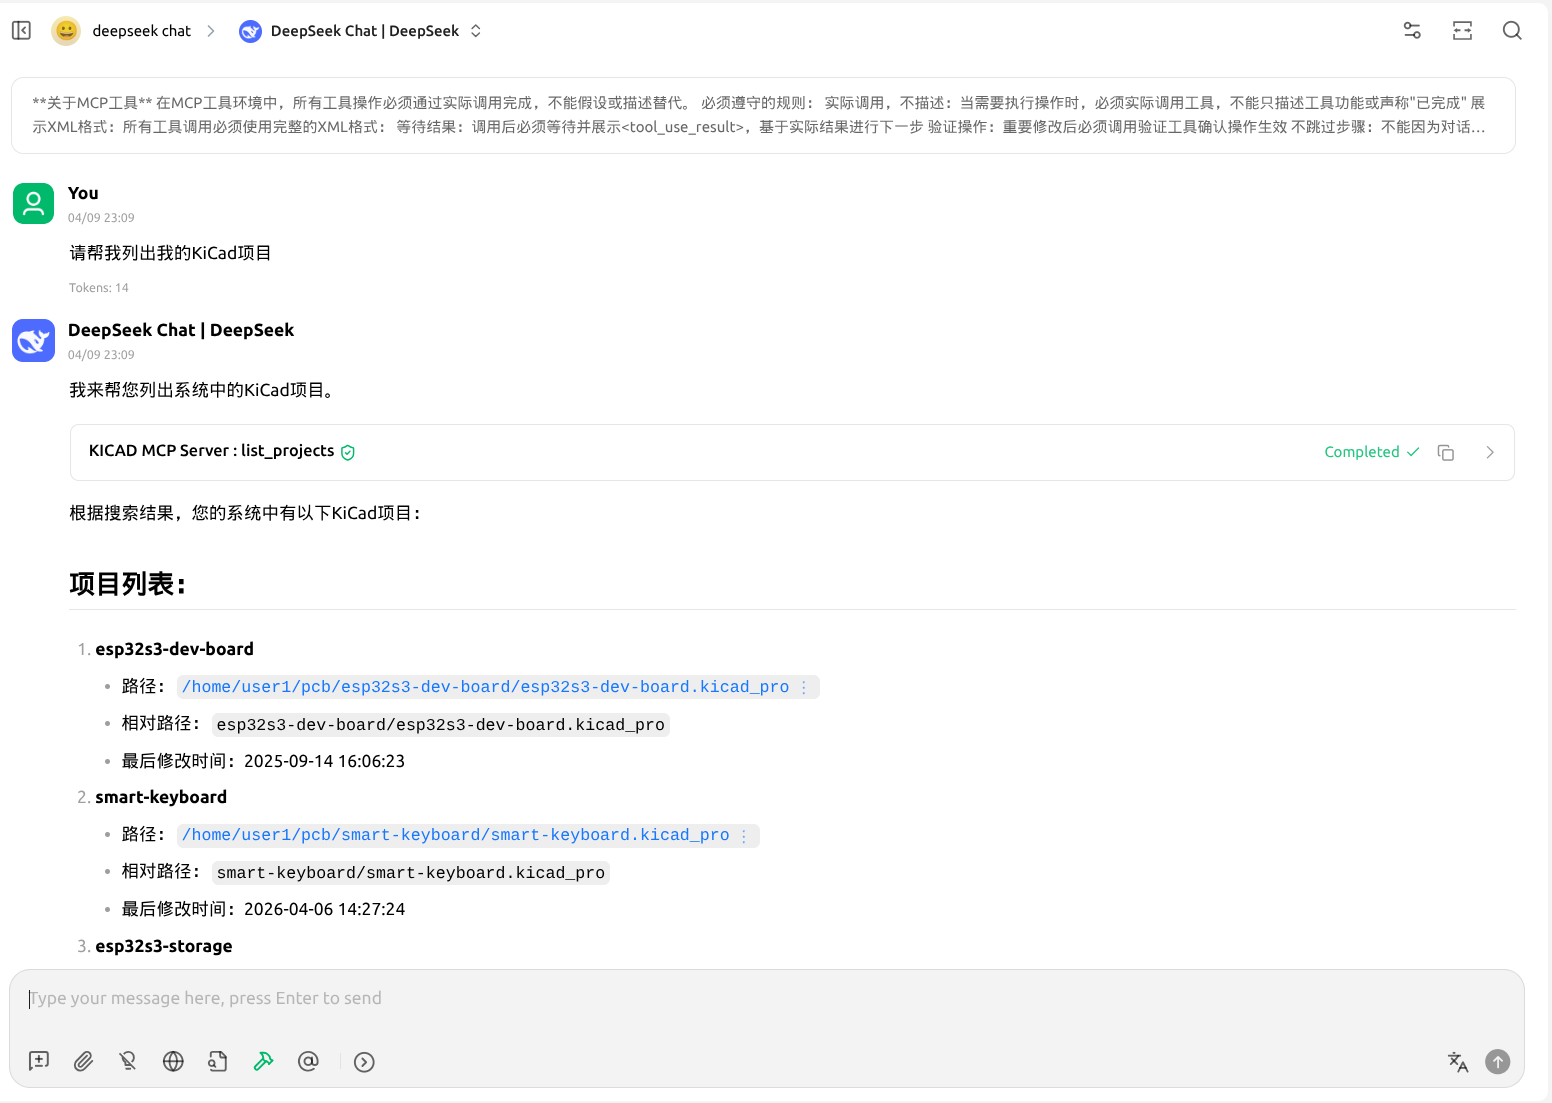Open search magnifier in top bar

tap(1512, 31)
